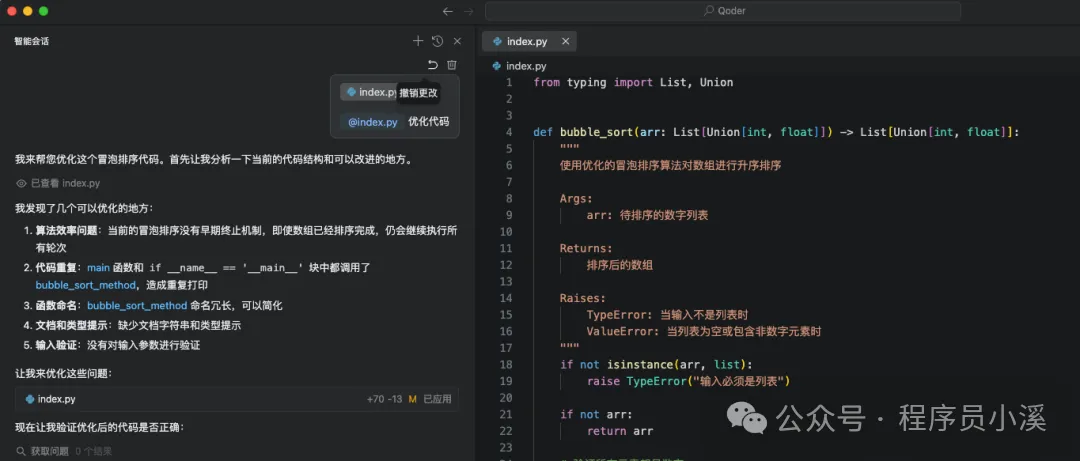Click the index.py file chip in the message bubble
1080x461 pixels.
click(x=371, y=92)
